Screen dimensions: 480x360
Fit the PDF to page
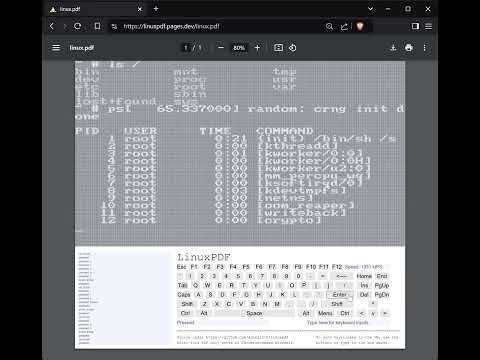point(278,48)
